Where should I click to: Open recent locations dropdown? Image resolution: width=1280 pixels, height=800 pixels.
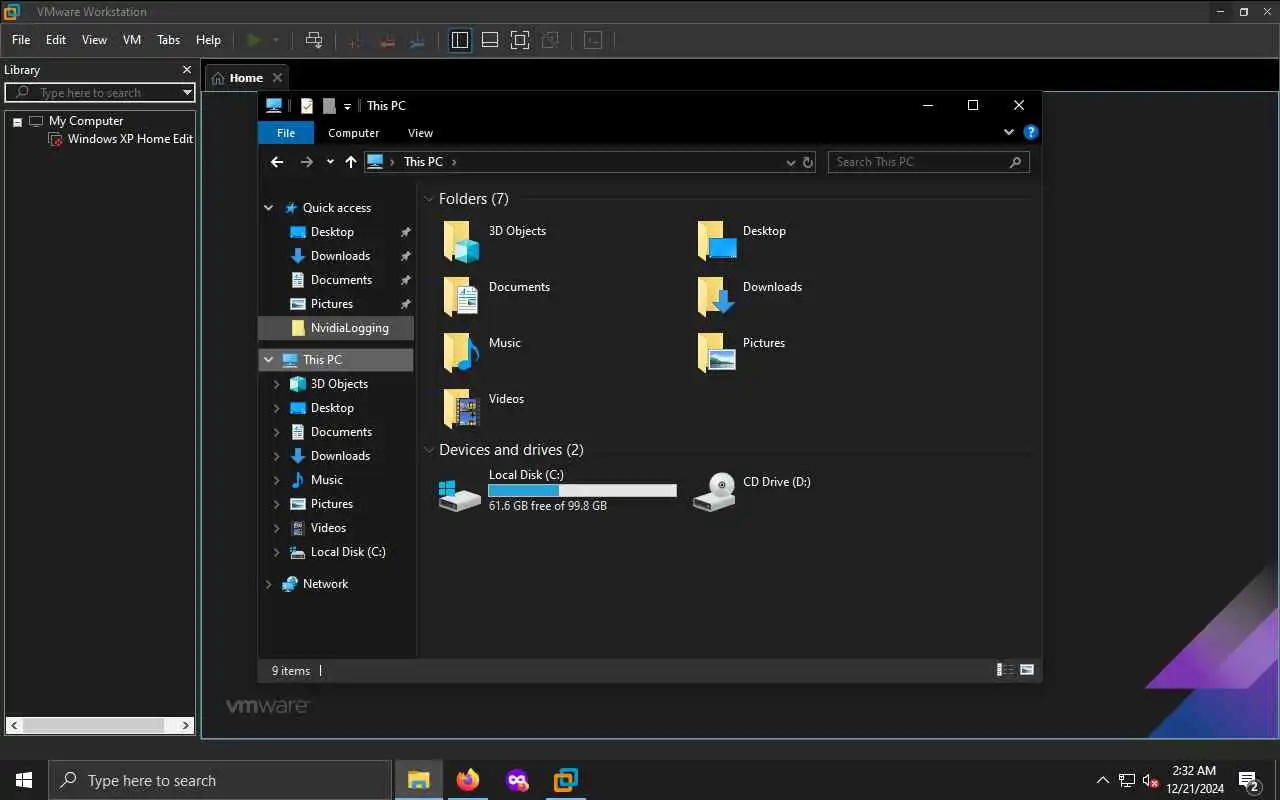point(330,162)
